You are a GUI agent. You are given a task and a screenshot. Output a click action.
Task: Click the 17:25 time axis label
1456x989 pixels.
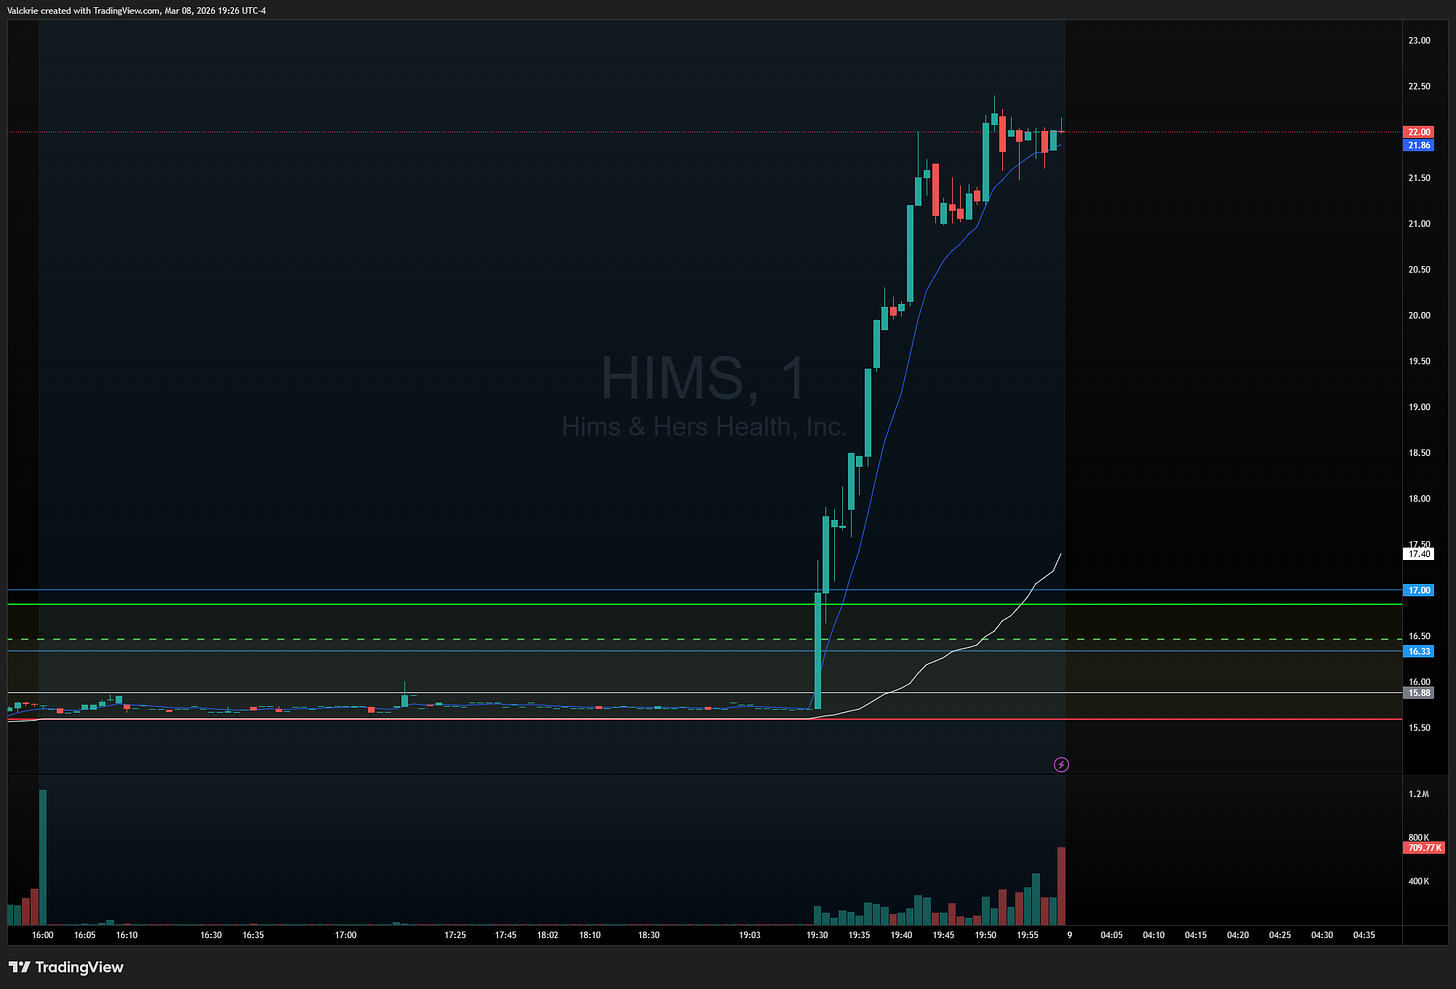click(455, 935)
